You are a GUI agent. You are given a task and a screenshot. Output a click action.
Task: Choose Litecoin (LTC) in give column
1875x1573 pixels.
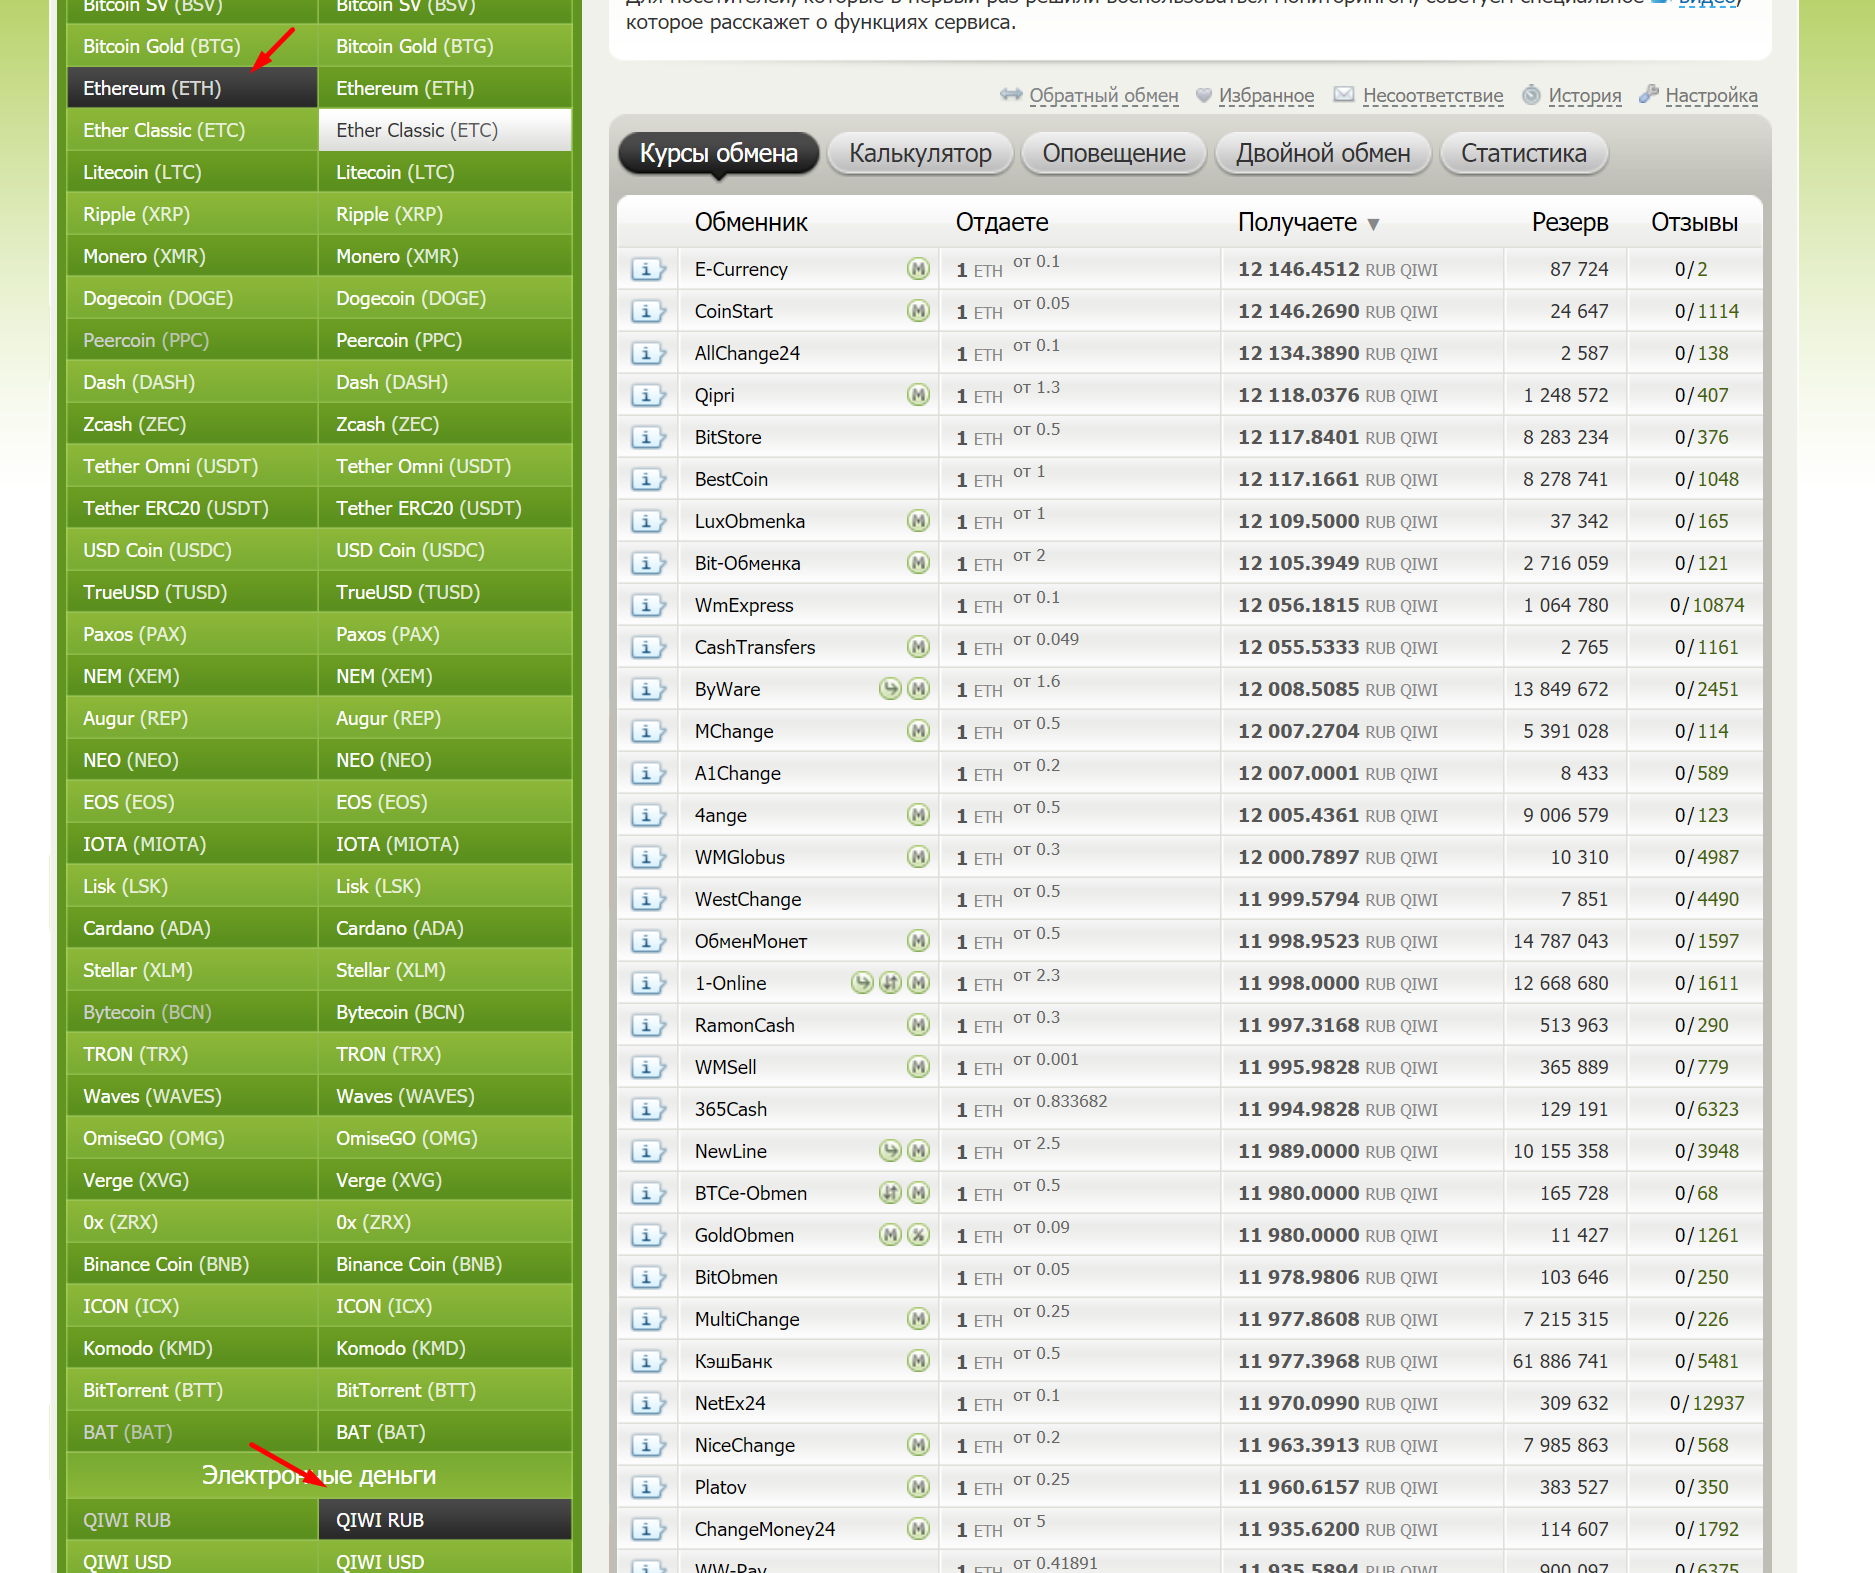(x=192, y=172)
